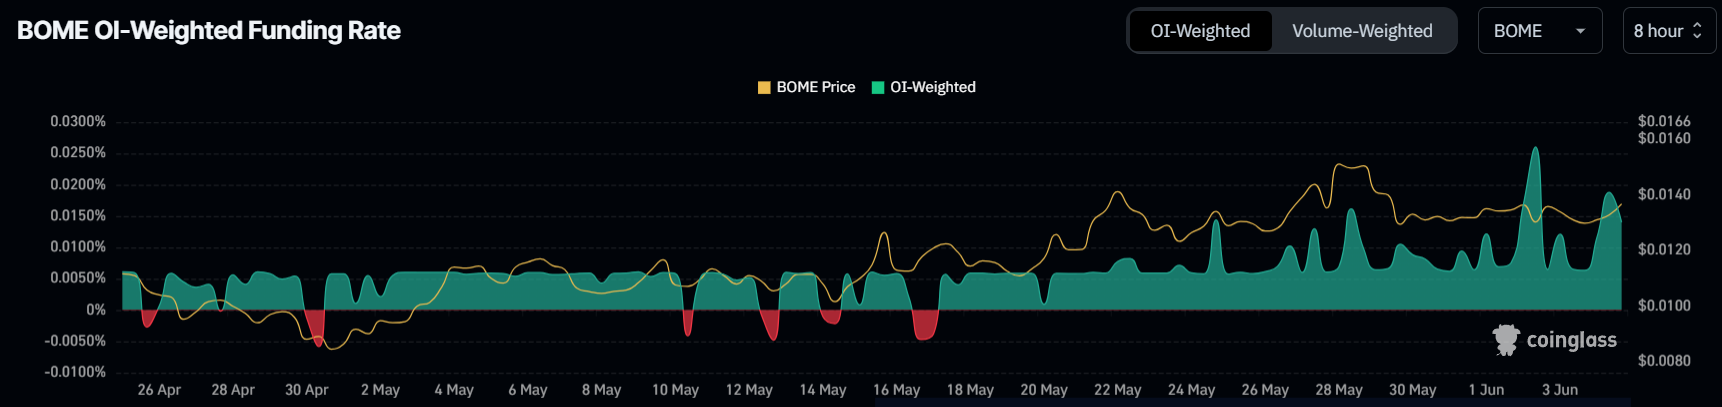Click the 1 Jun date label
This screenshot has width=1722, height=407.
click(1486, 390)
